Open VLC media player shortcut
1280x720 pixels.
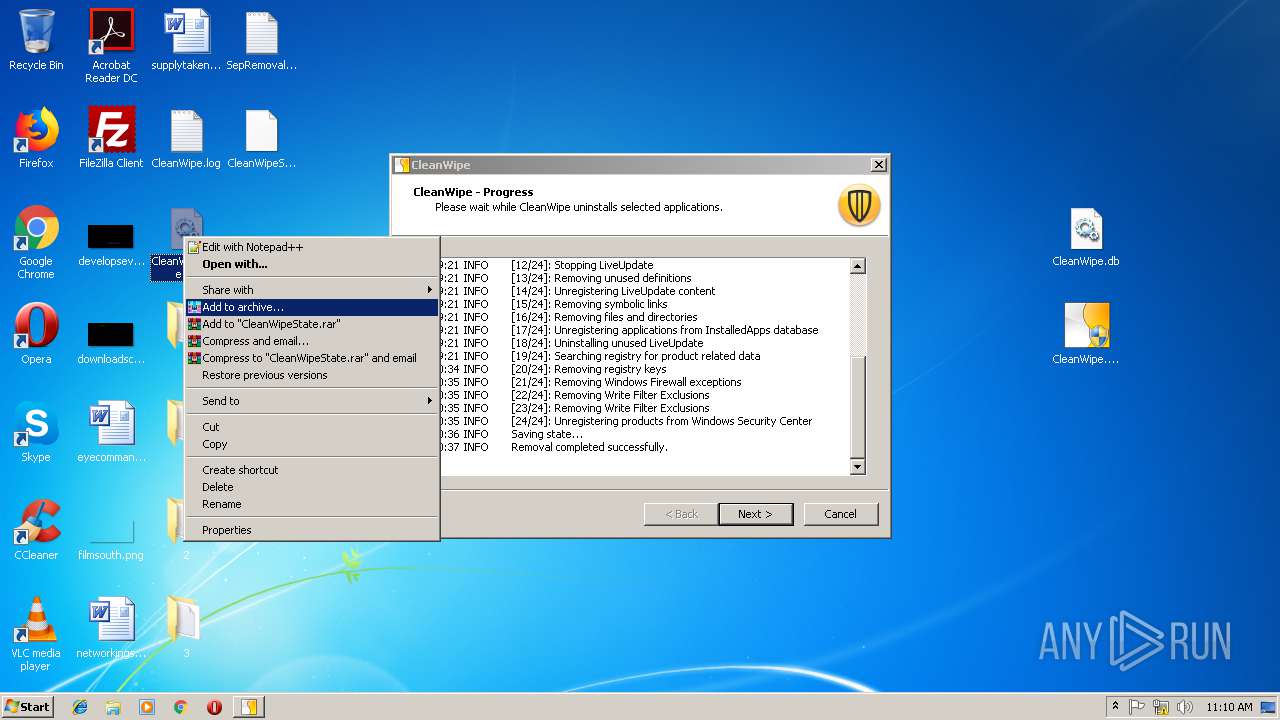36,634
